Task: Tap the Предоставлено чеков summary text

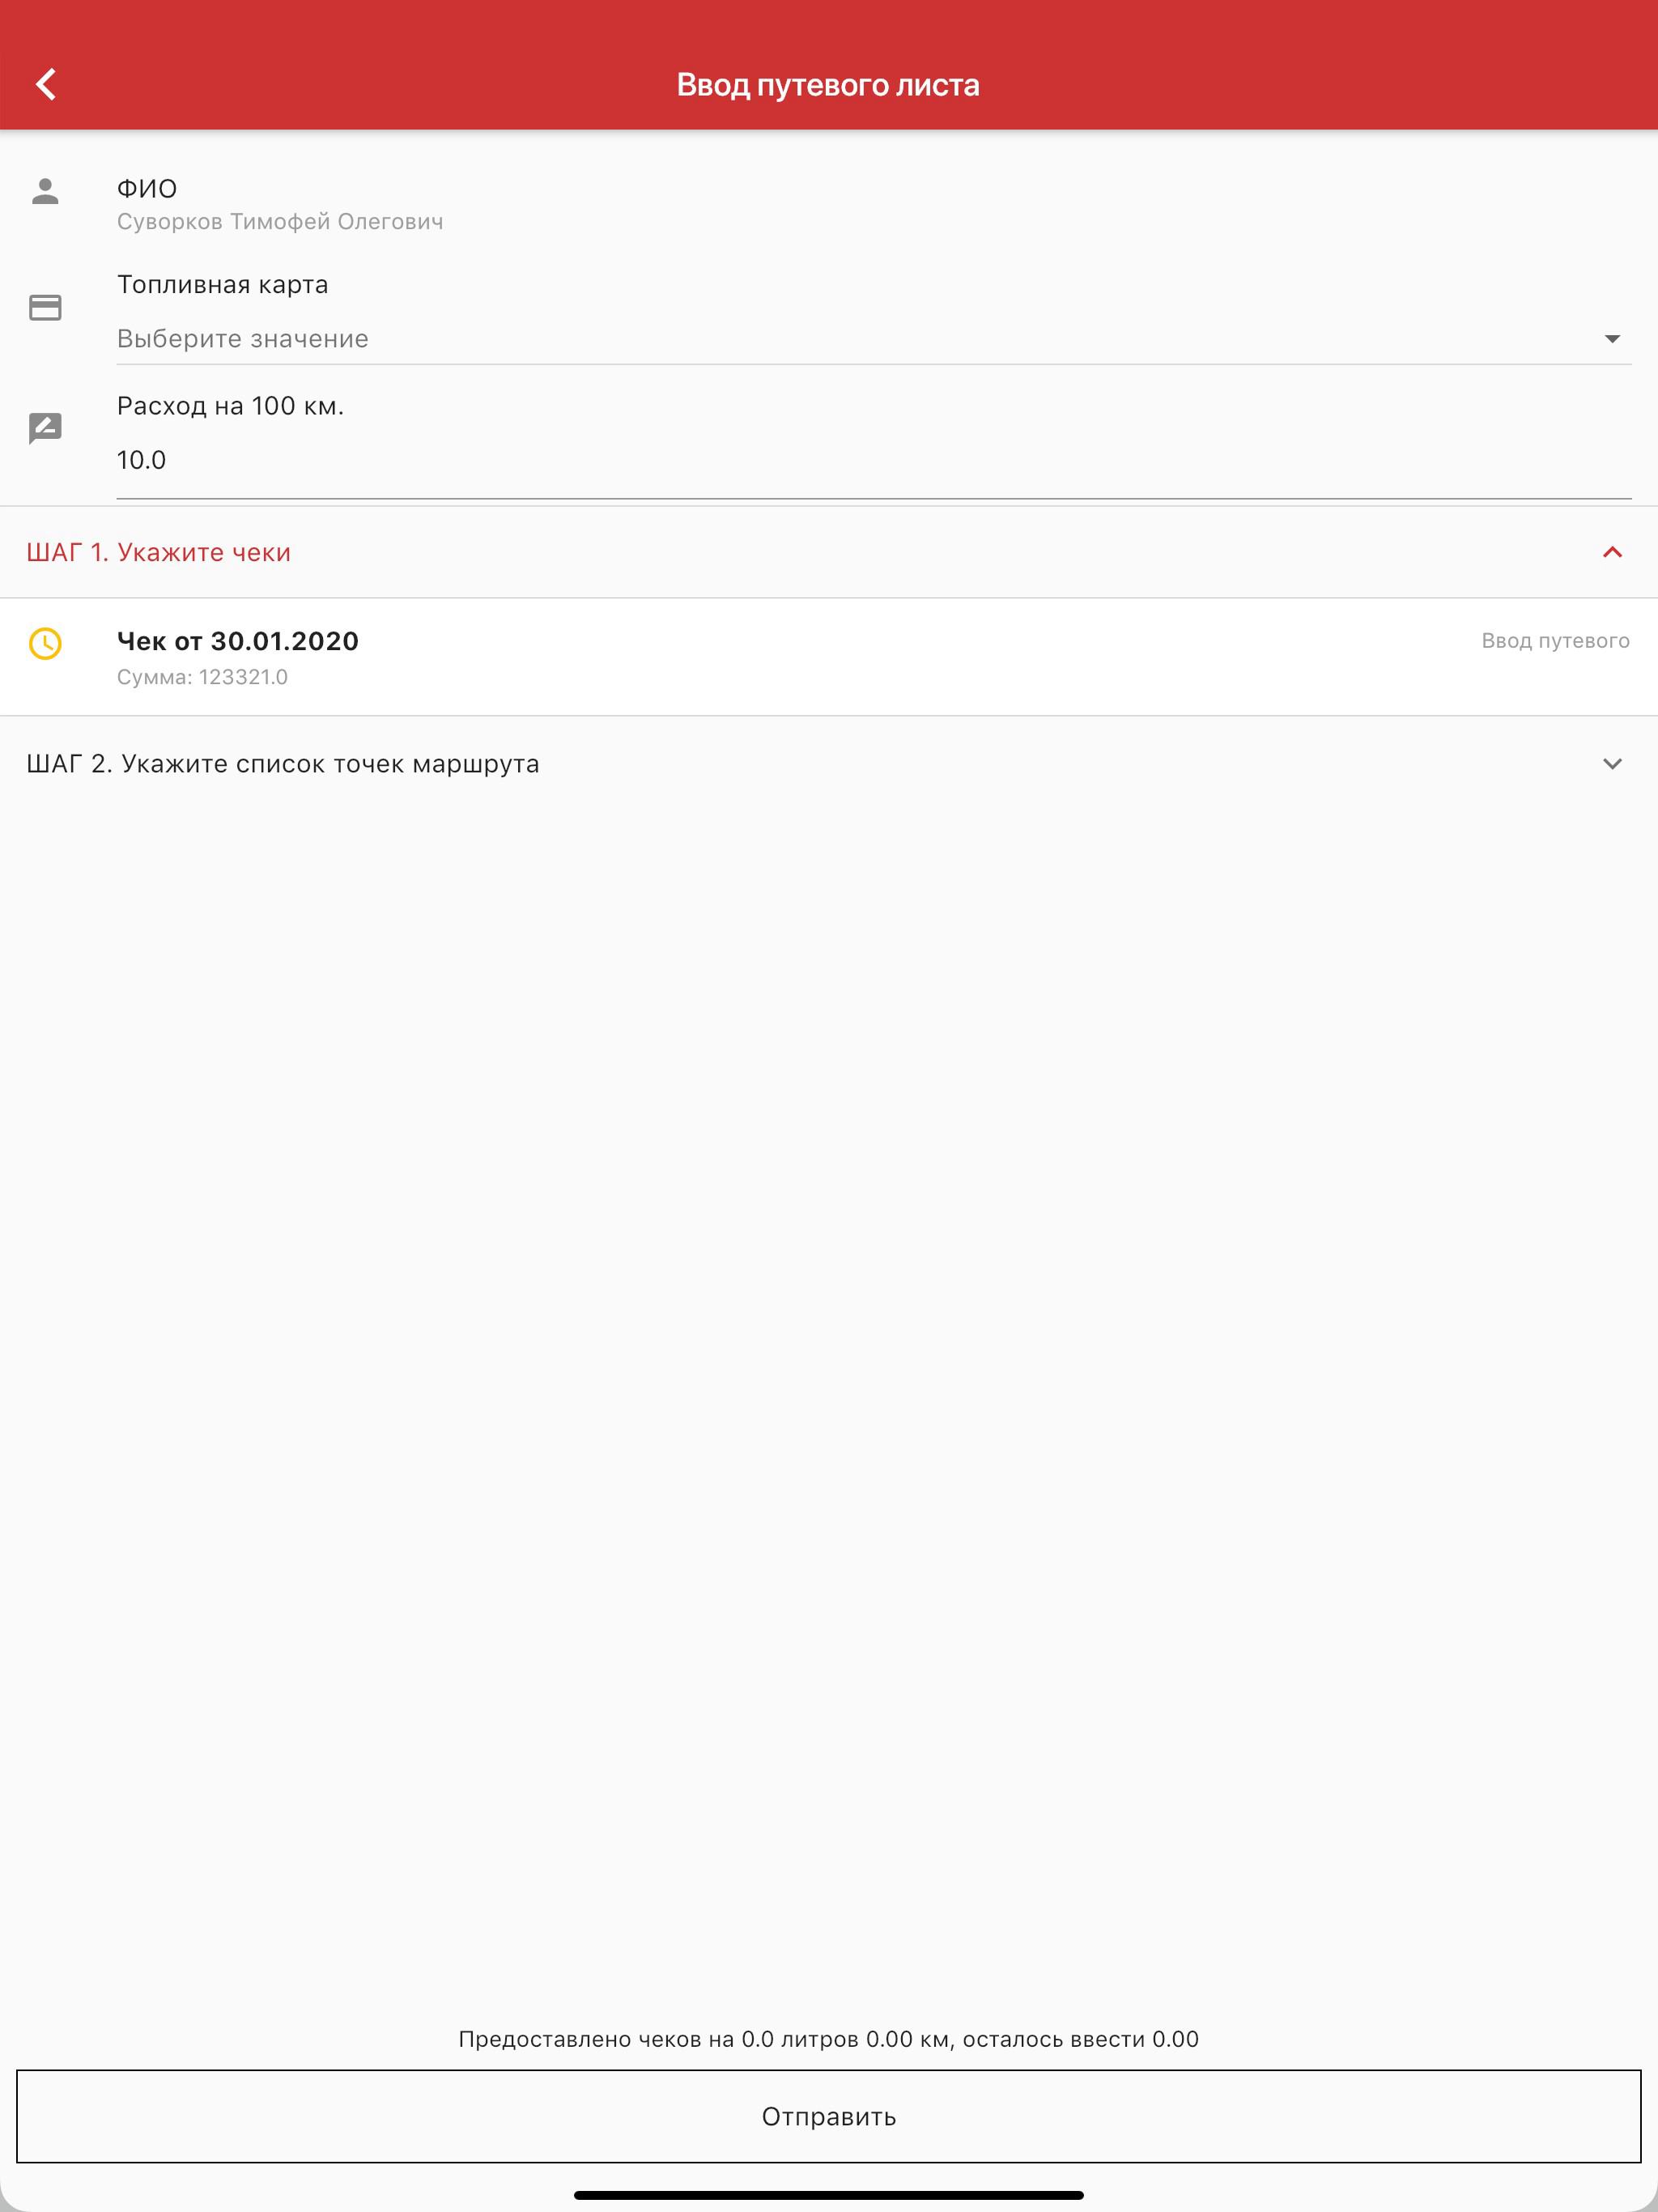Action: (828, 2039)
